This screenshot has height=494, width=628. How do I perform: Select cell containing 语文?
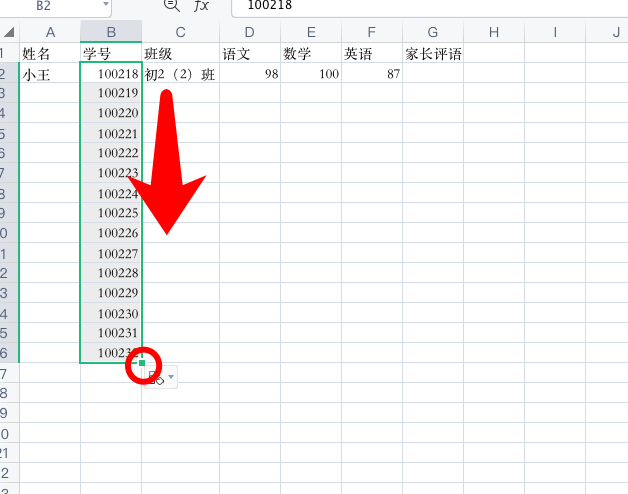pos(250,53)
